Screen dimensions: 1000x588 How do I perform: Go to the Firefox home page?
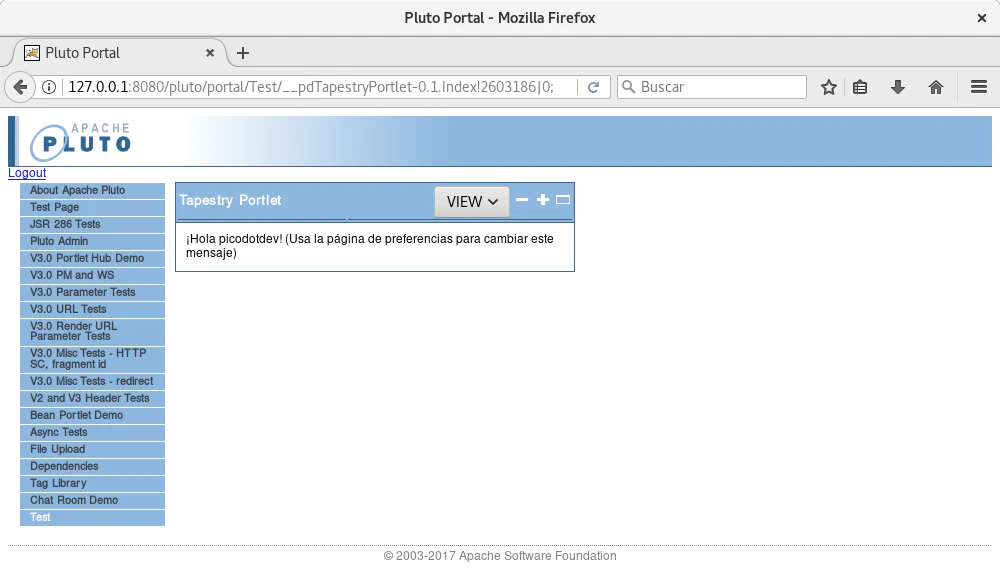click(936, 87)
